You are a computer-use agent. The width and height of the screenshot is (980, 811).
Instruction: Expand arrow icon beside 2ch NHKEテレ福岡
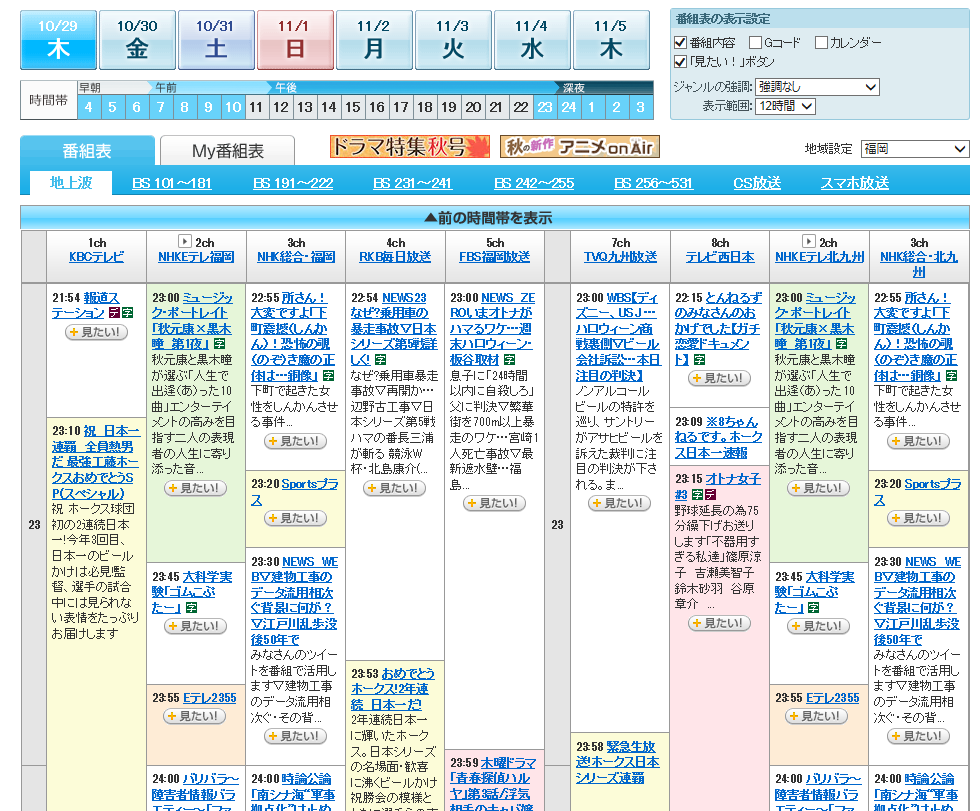point(184,241)
